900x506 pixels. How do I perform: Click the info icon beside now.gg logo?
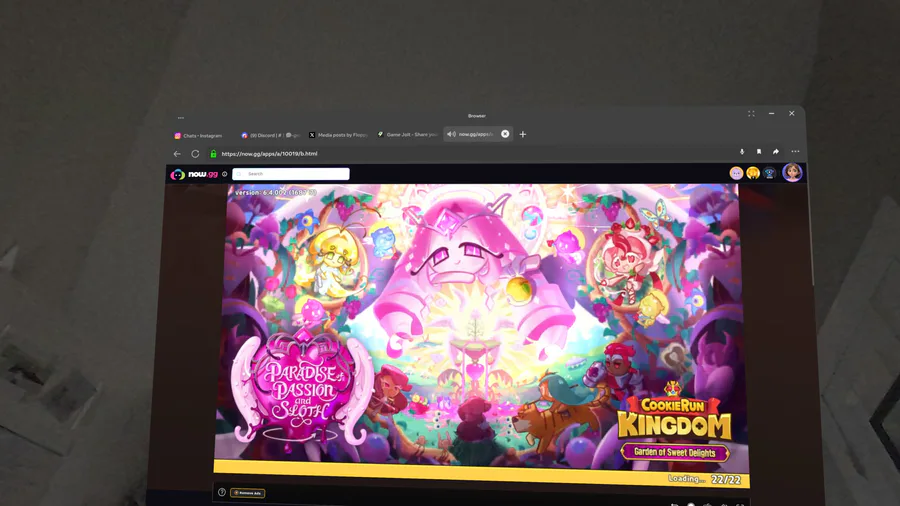tap(224, 174)
